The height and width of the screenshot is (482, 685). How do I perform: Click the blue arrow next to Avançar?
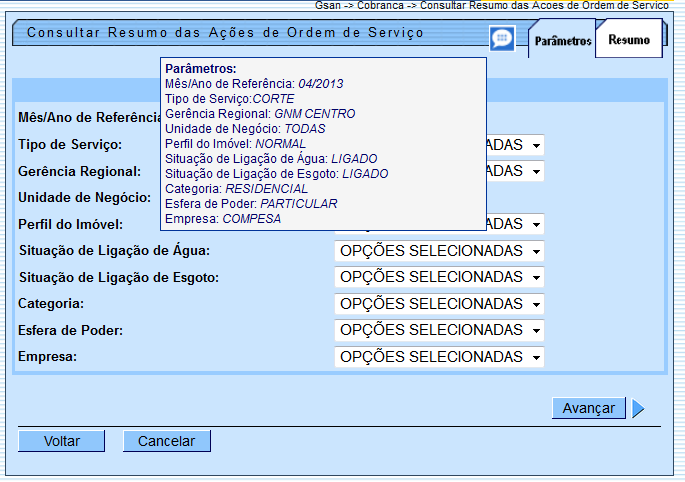point(638,408)
